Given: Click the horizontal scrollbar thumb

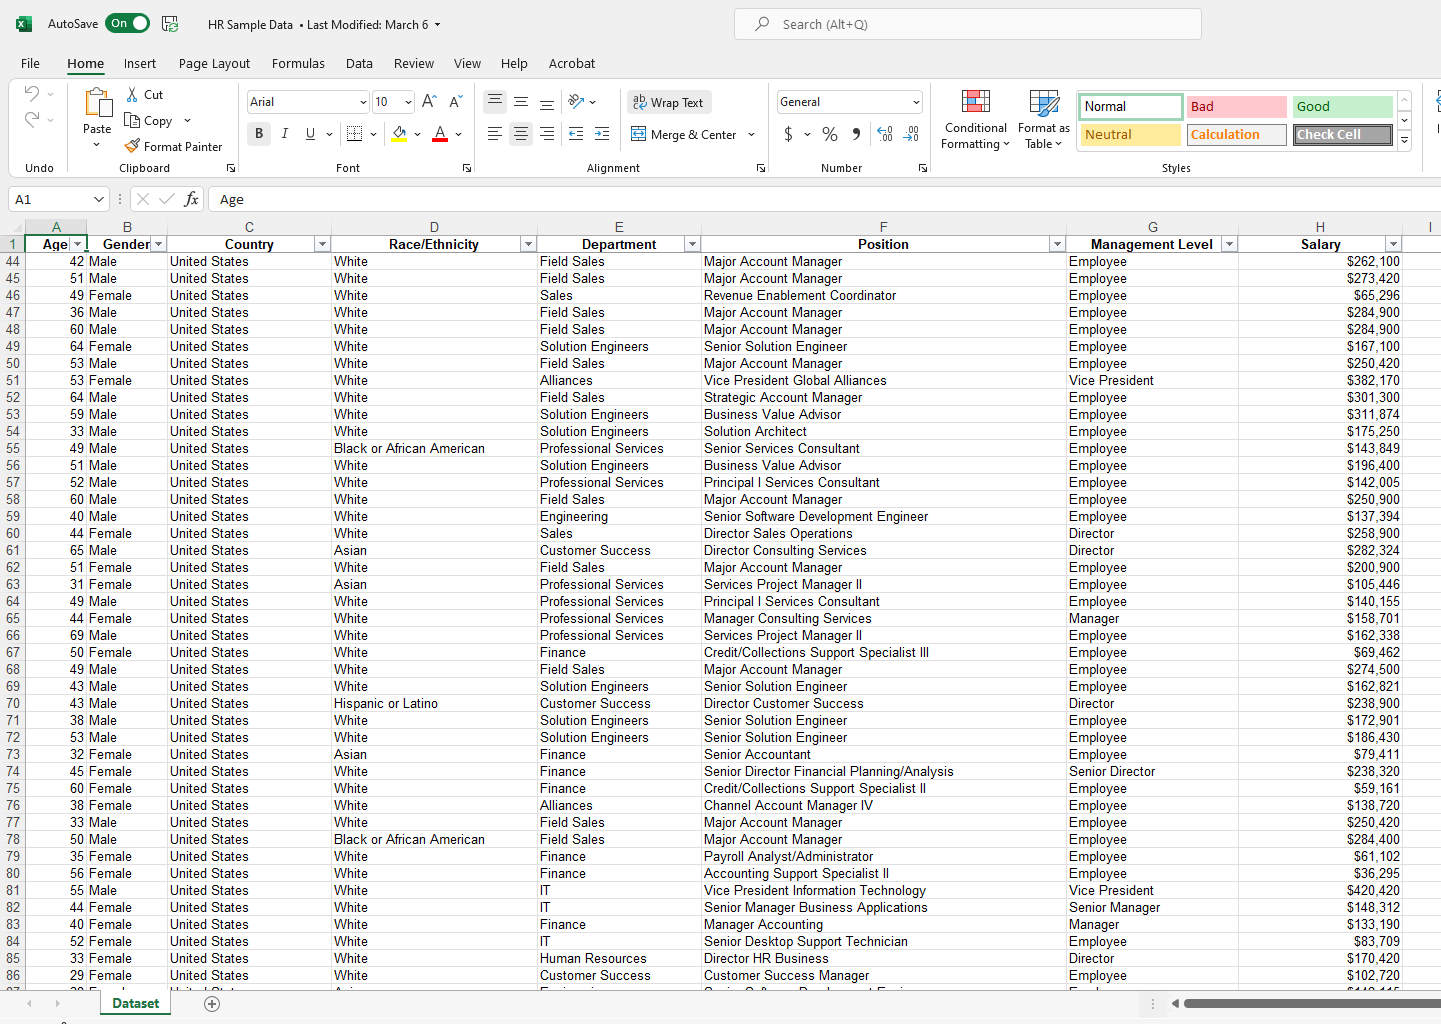Looking at the screenshot, I should pyautogui.click(x=1312, y=1003).
